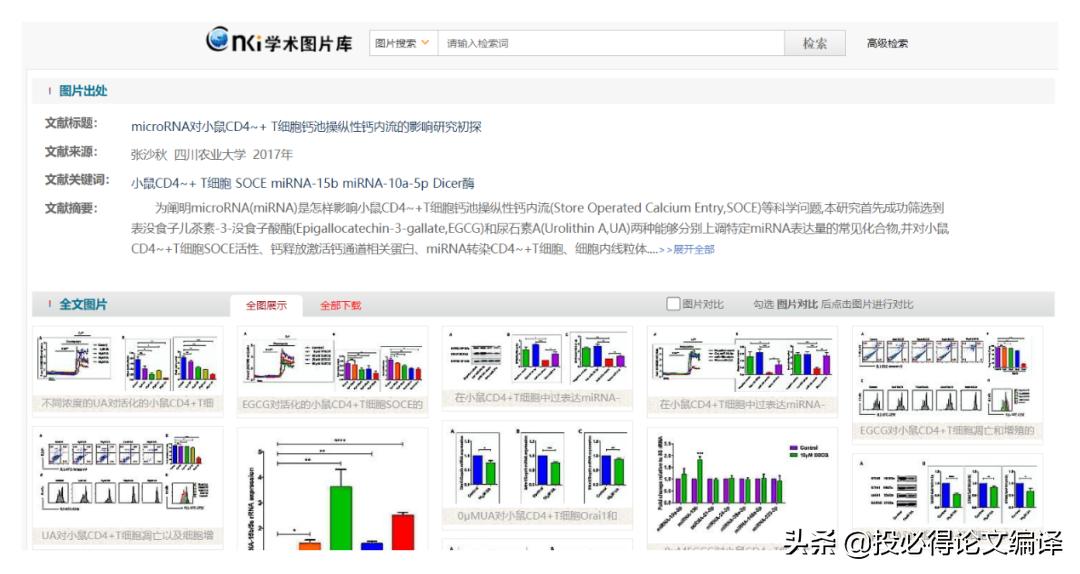This screenshot has height=574, width=1080.
Task: Click the 全部下载 tab
Action: [340, 305]
